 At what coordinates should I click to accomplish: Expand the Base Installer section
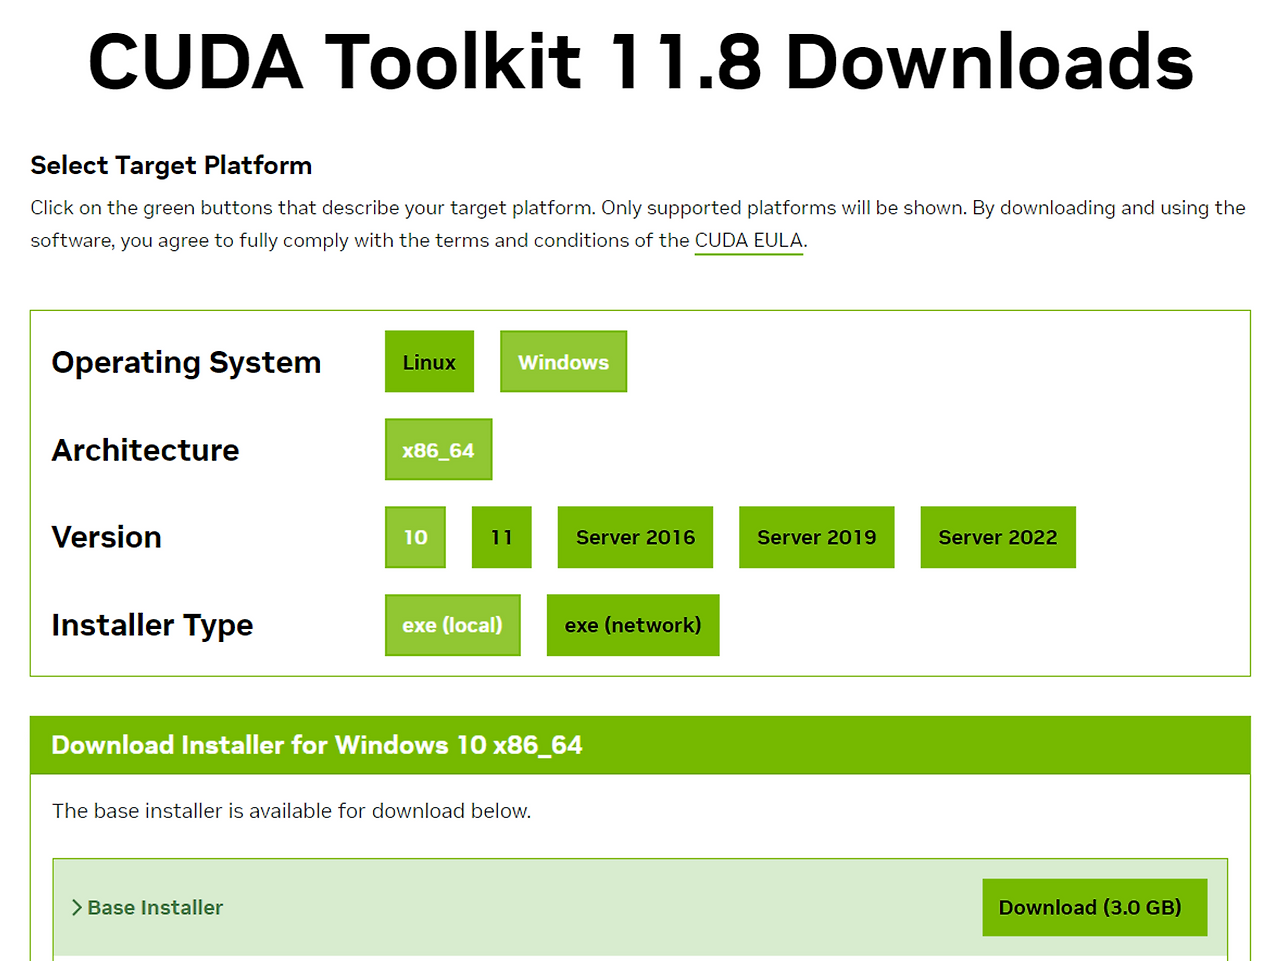154,907
